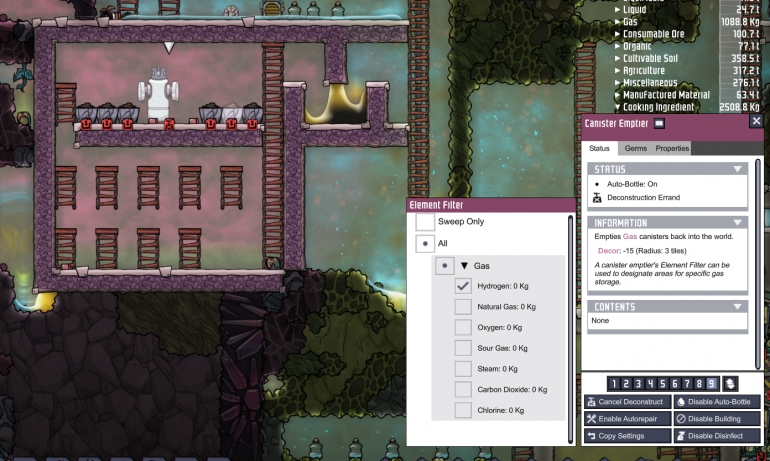The image size is (770, 461).
Task: Collapse the Status section
Action: (x=738, y=169)
